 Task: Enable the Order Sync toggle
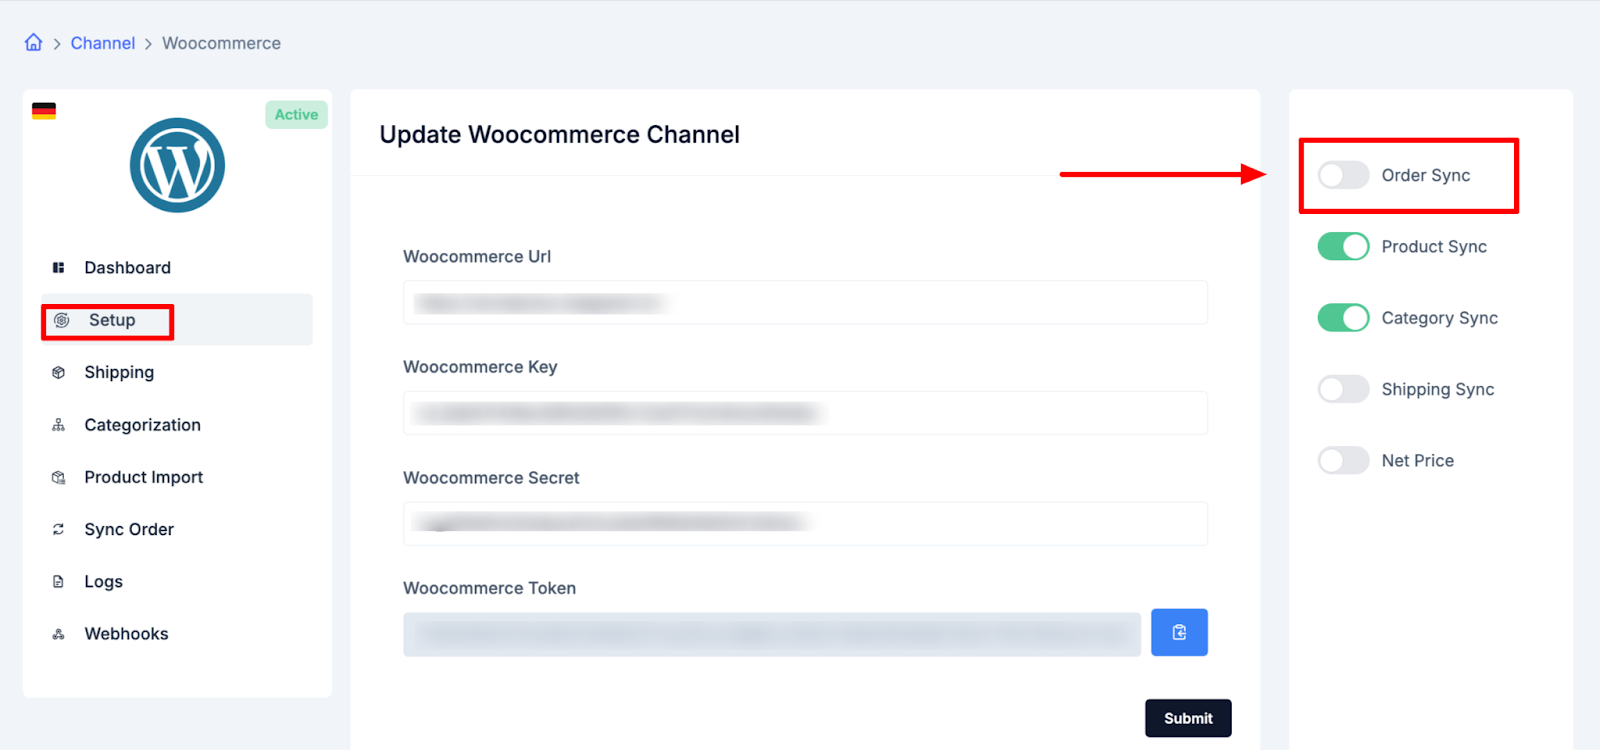pyautogui.click(x=1343, y=175)
